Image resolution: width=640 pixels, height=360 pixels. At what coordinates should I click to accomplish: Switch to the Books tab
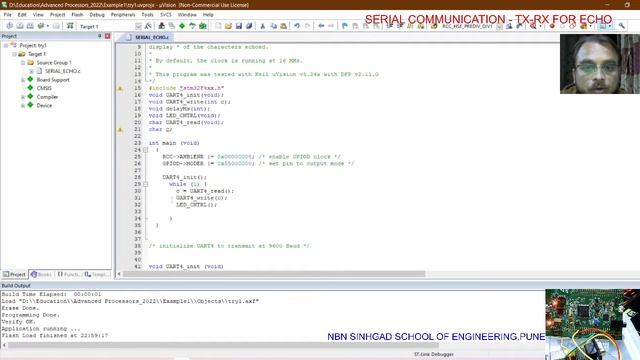pyautogui.click(x=41, y=274)
